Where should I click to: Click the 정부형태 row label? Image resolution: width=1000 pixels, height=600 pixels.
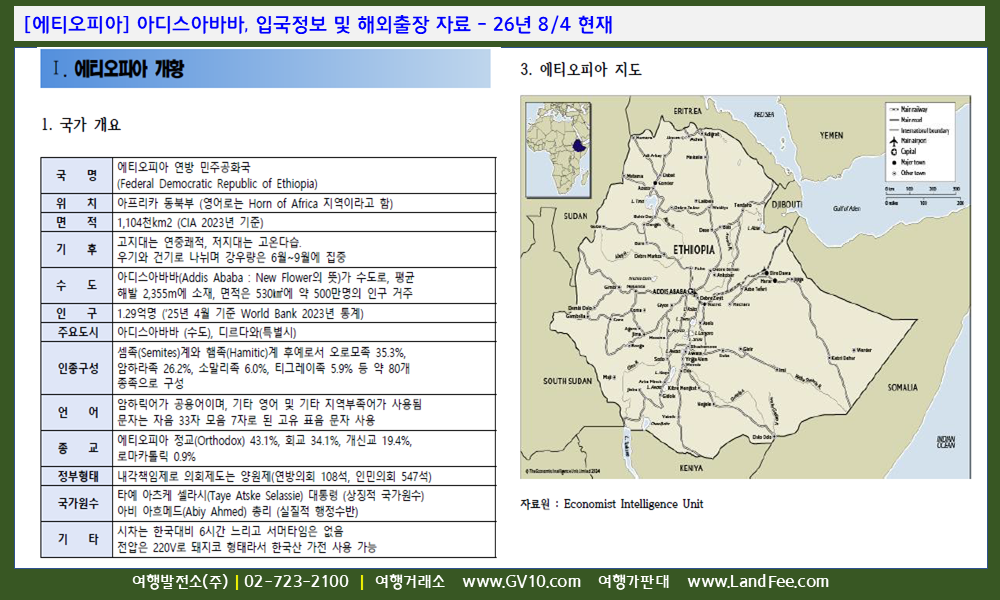pos(77,476)
